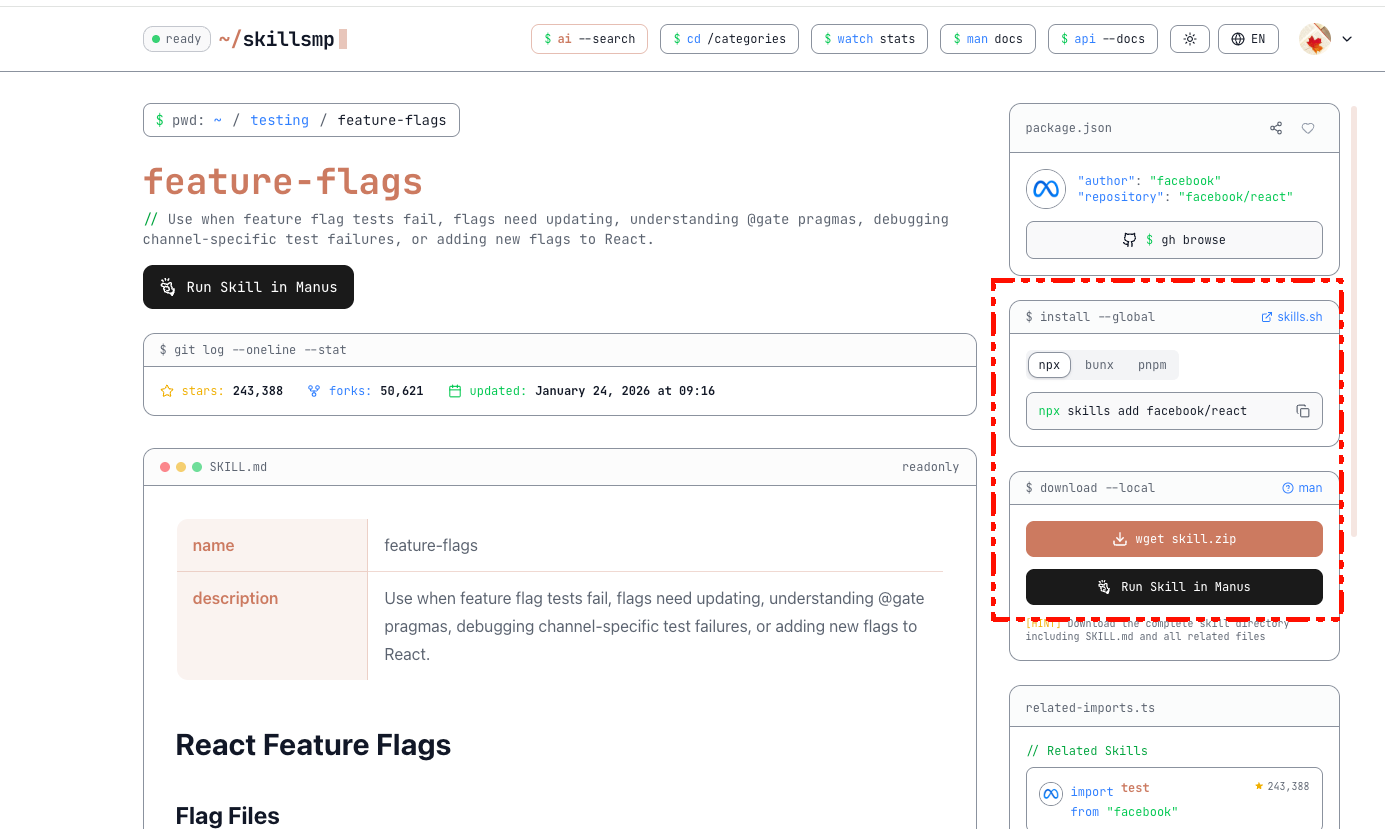Open the skills.sh external link

coord(1292,317)
